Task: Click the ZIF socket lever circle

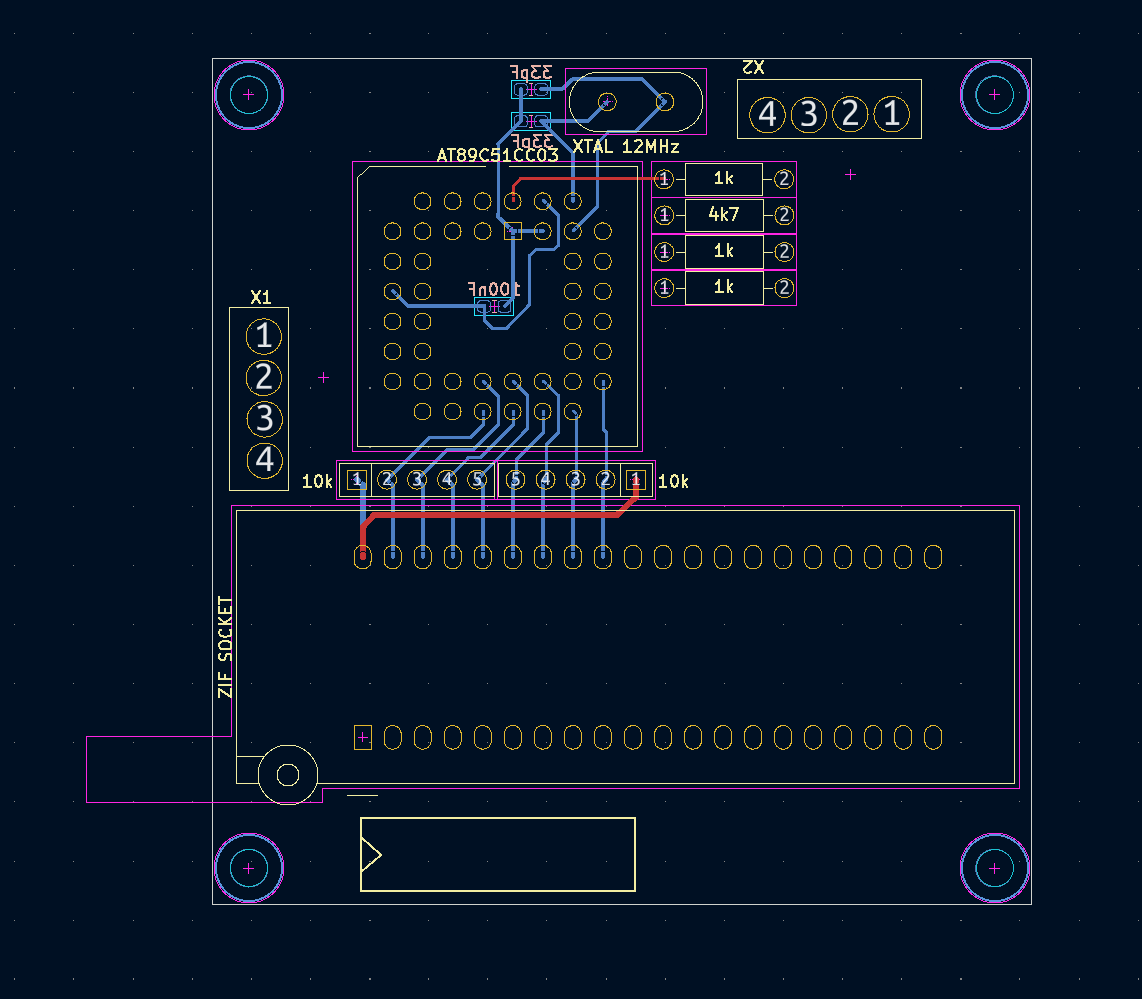Action: [288, 775]
